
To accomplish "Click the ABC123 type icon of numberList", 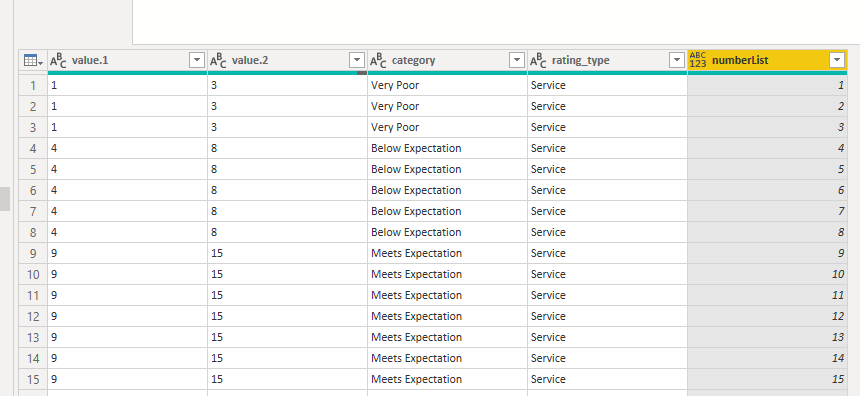I will pyautogui.click(x=698, y=60).
